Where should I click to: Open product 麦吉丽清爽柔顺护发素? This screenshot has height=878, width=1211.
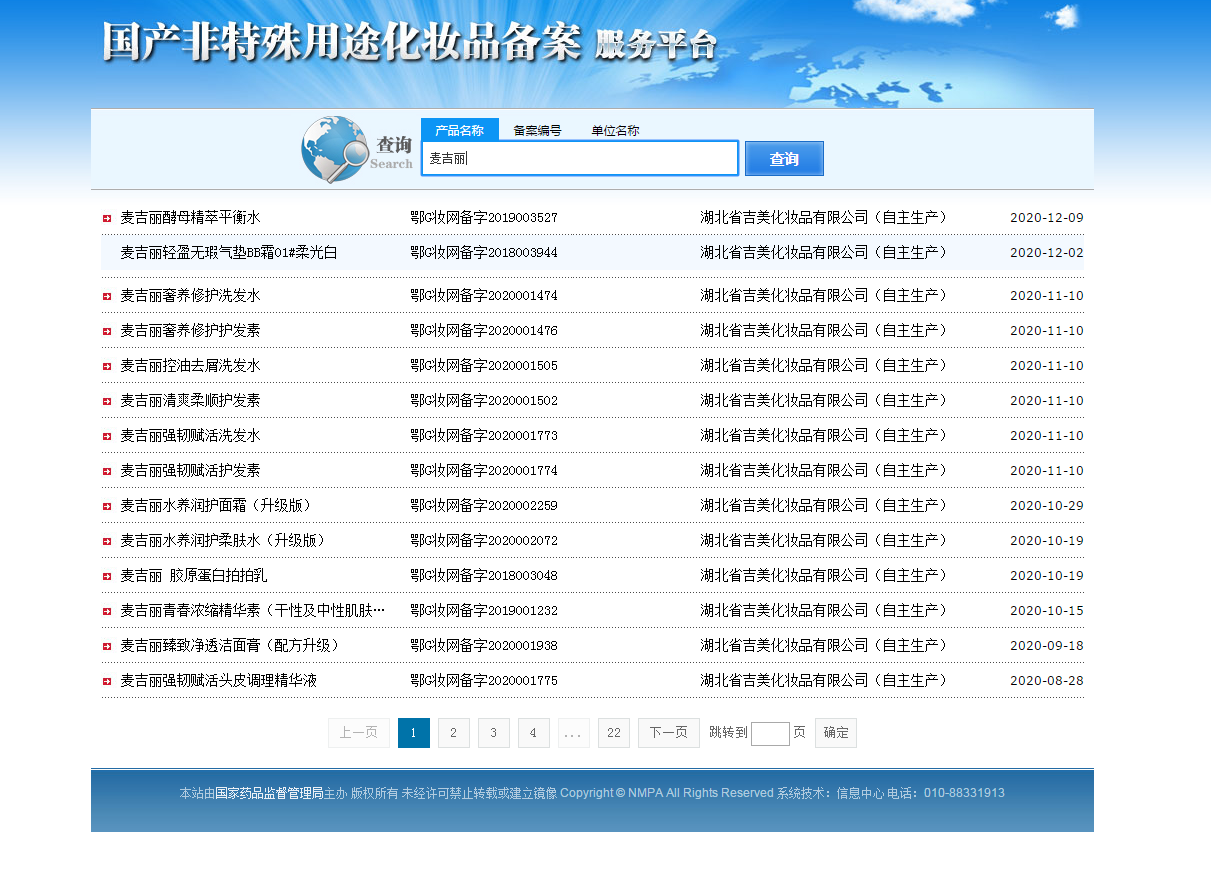pos(190,400)
